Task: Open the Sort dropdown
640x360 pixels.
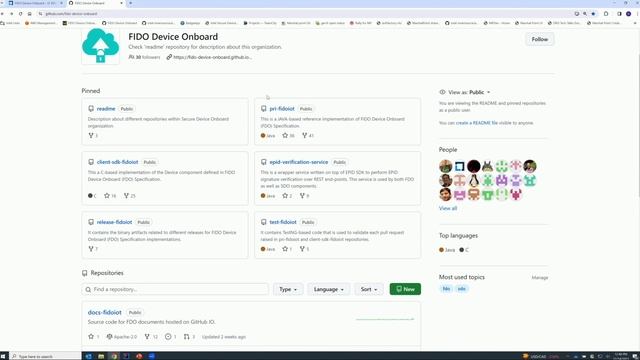Action: tap(369, 289)
